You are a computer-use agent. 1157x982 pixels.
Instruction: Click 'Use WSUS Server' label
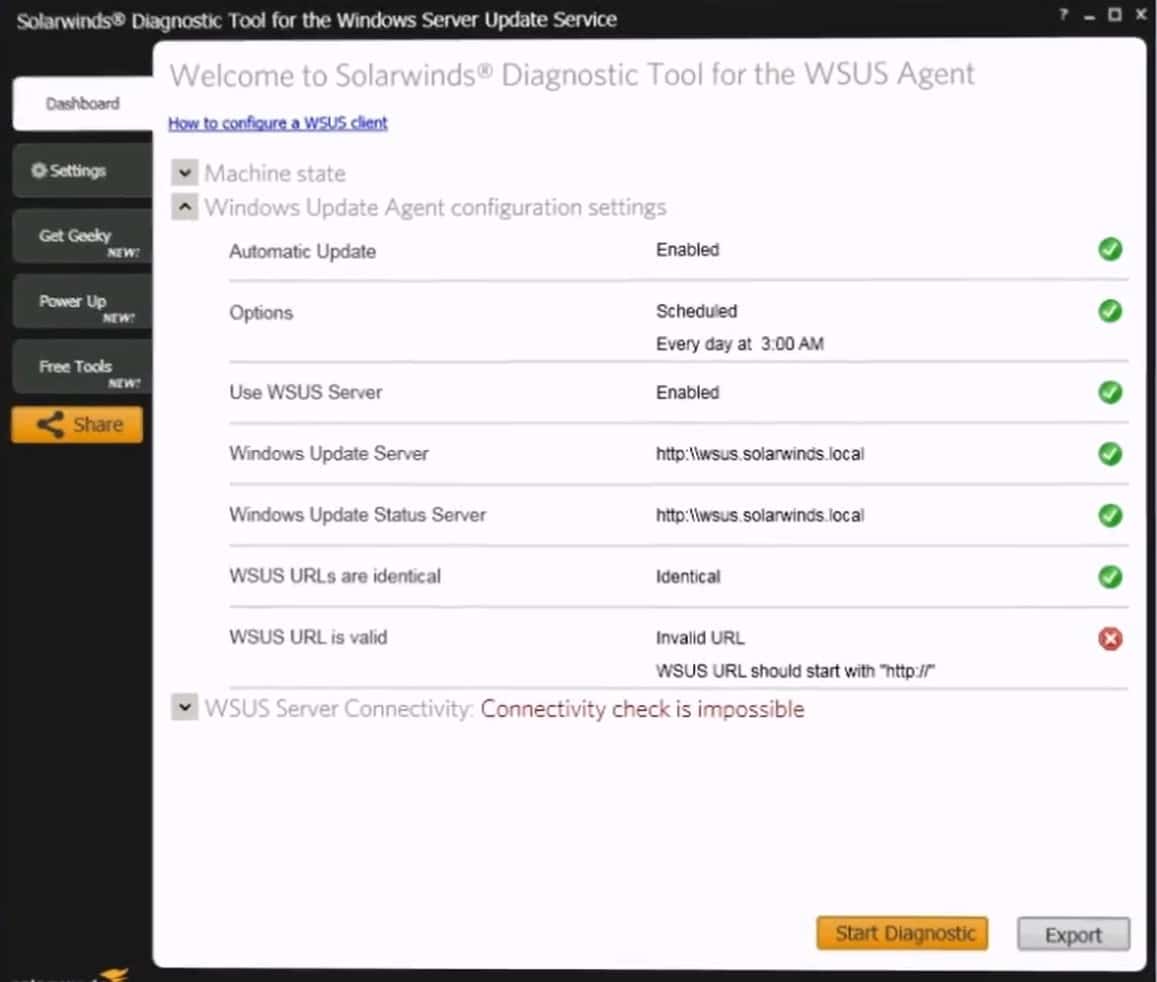point(305,392)
